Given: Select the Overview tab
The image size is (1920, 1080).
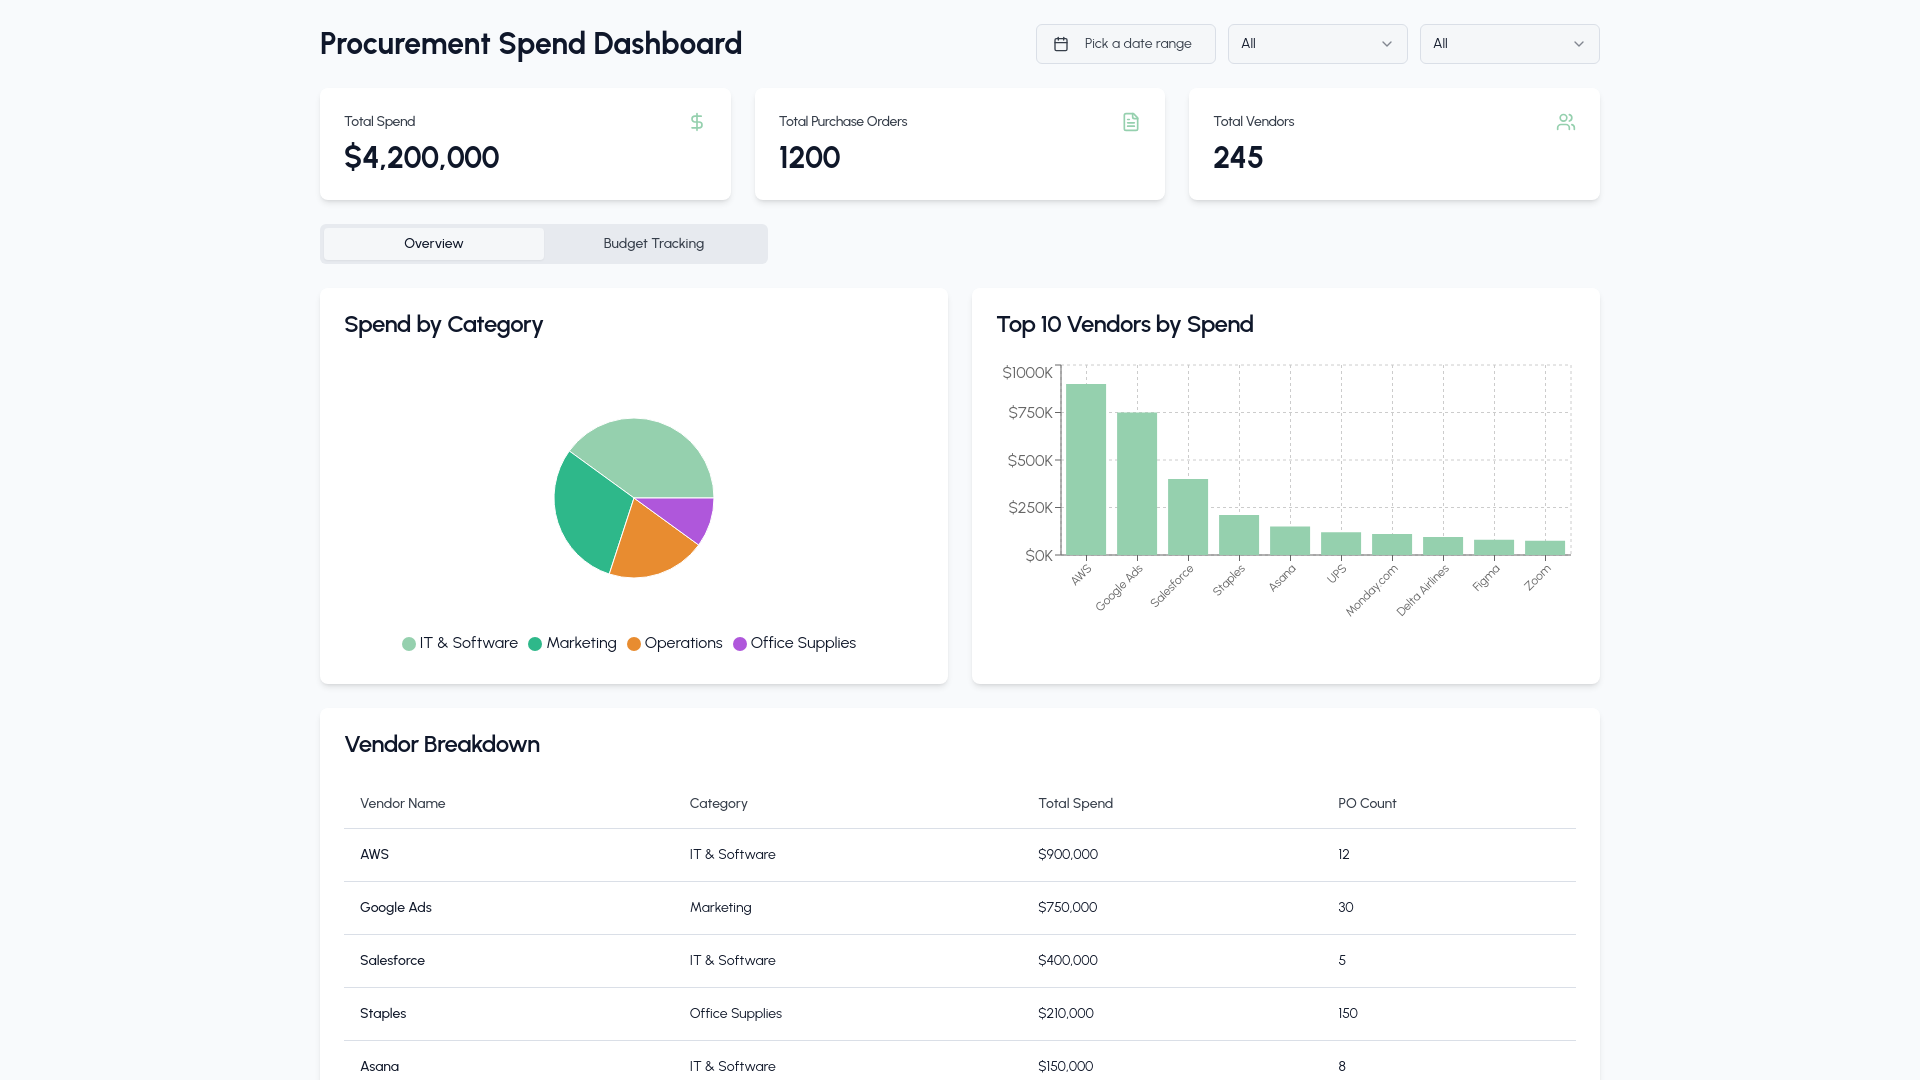Looking at the screenshot, I should pyautogui.click(x=434, y=244).
